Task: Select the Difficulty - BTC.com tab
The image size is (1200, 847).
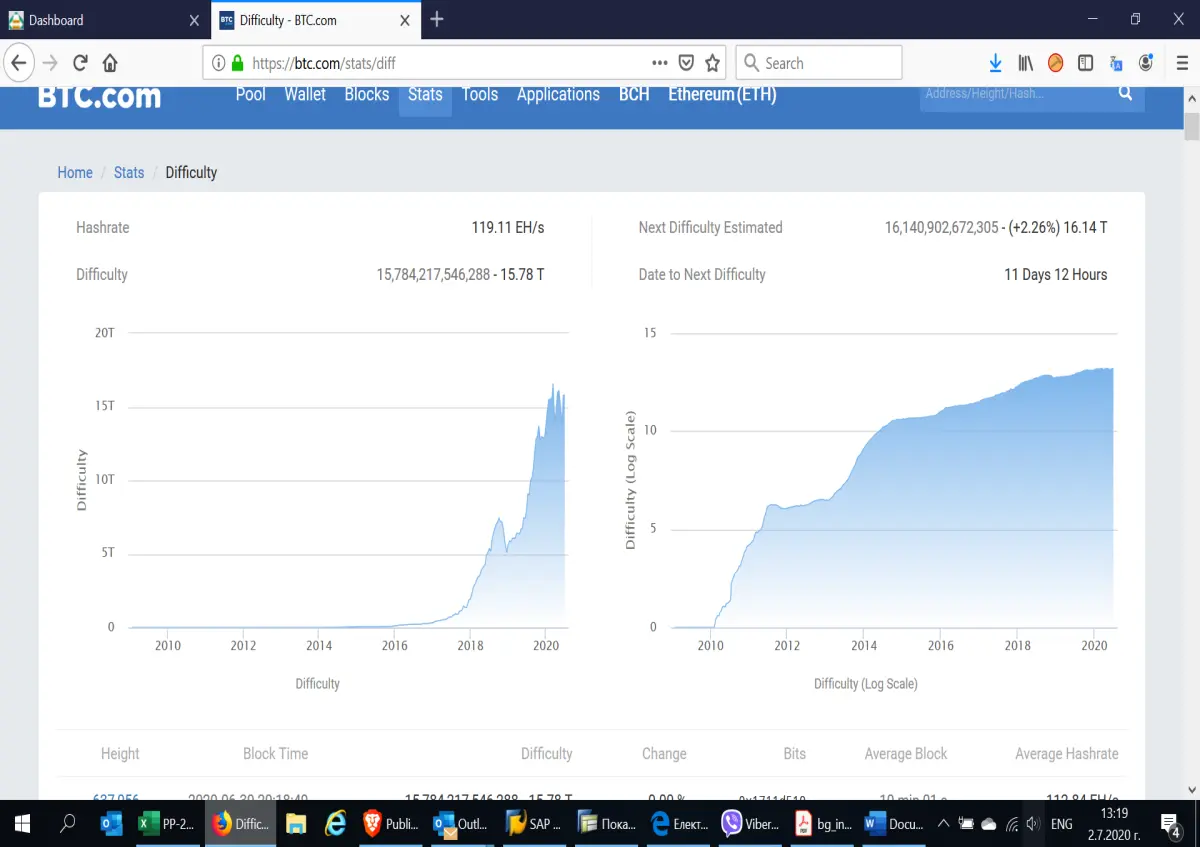Action: tap(316, 20)
